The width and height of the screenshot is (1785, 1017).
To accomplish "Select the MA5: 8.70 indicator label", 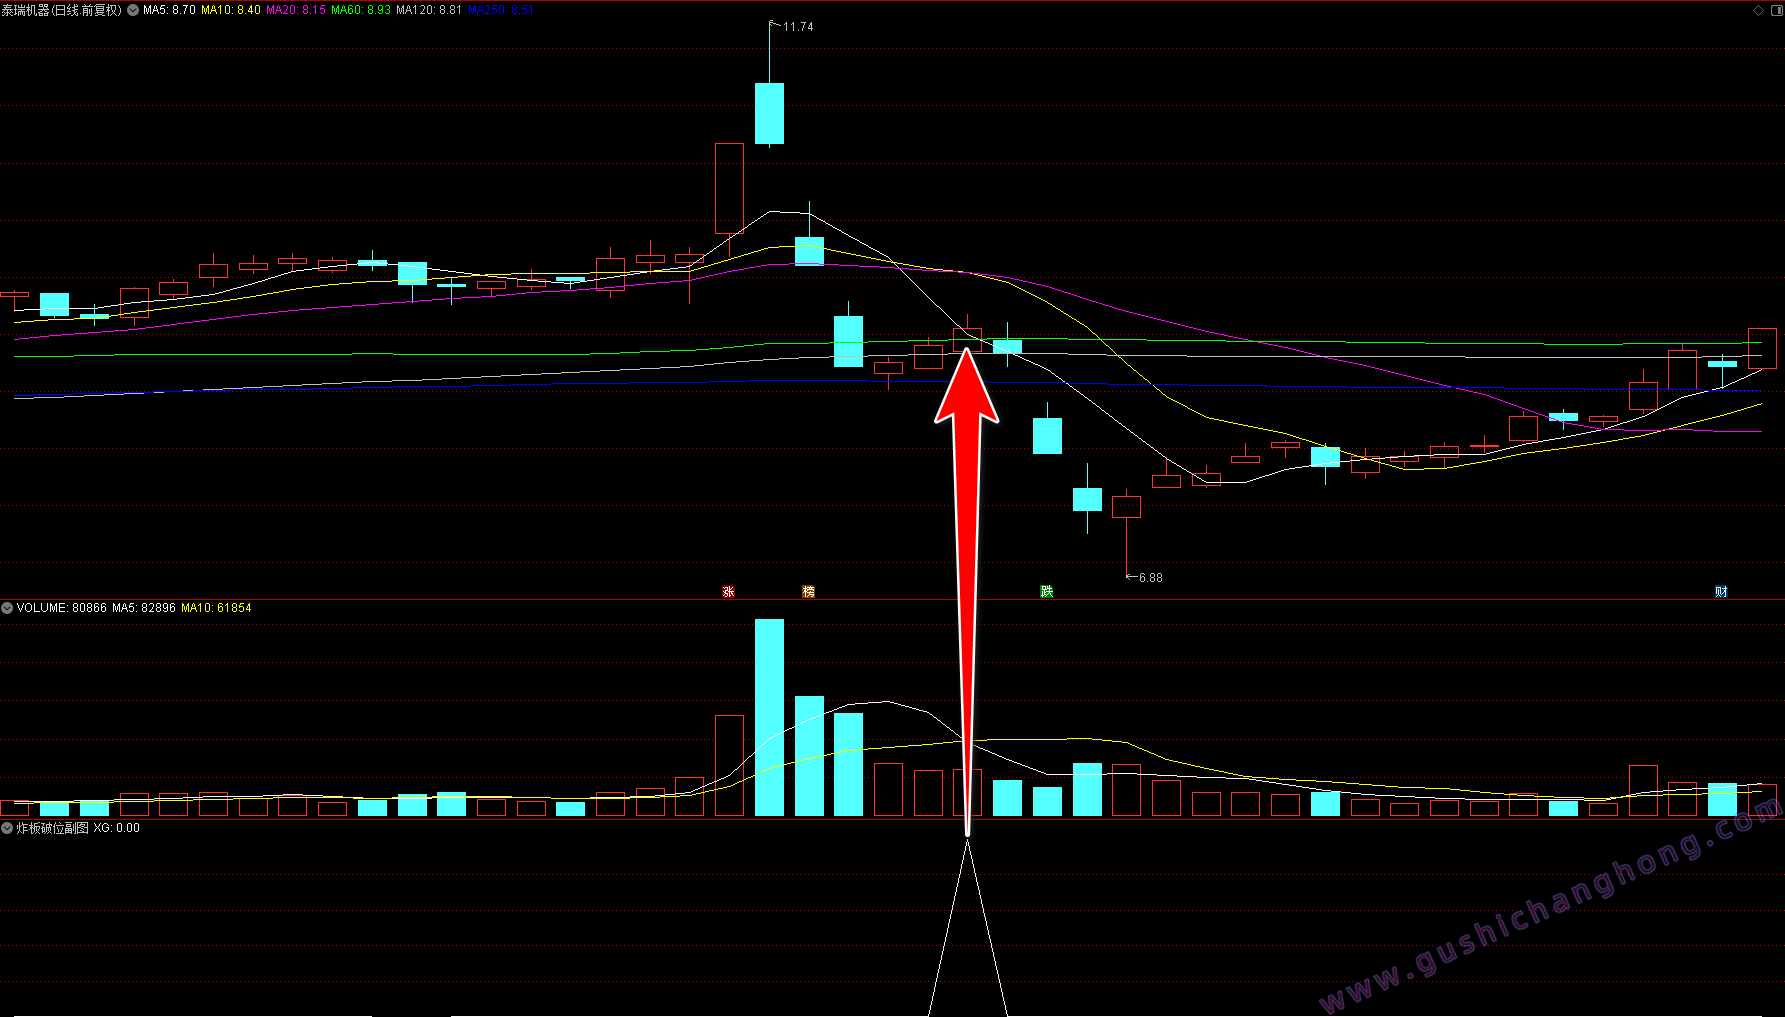I will pyautogui.click(x=169, y=10).
